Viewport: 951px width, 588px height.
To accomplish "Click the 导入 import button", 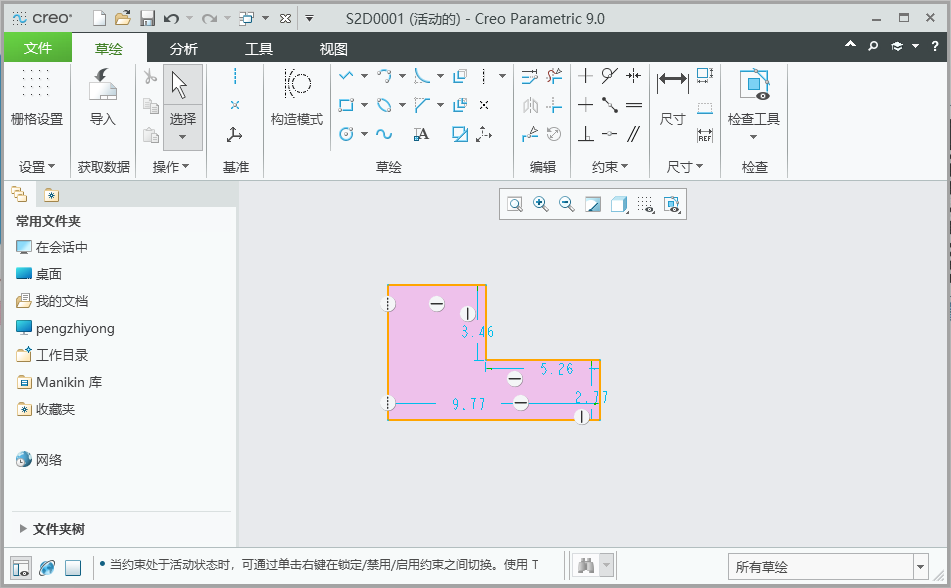I will pos(103,95).
